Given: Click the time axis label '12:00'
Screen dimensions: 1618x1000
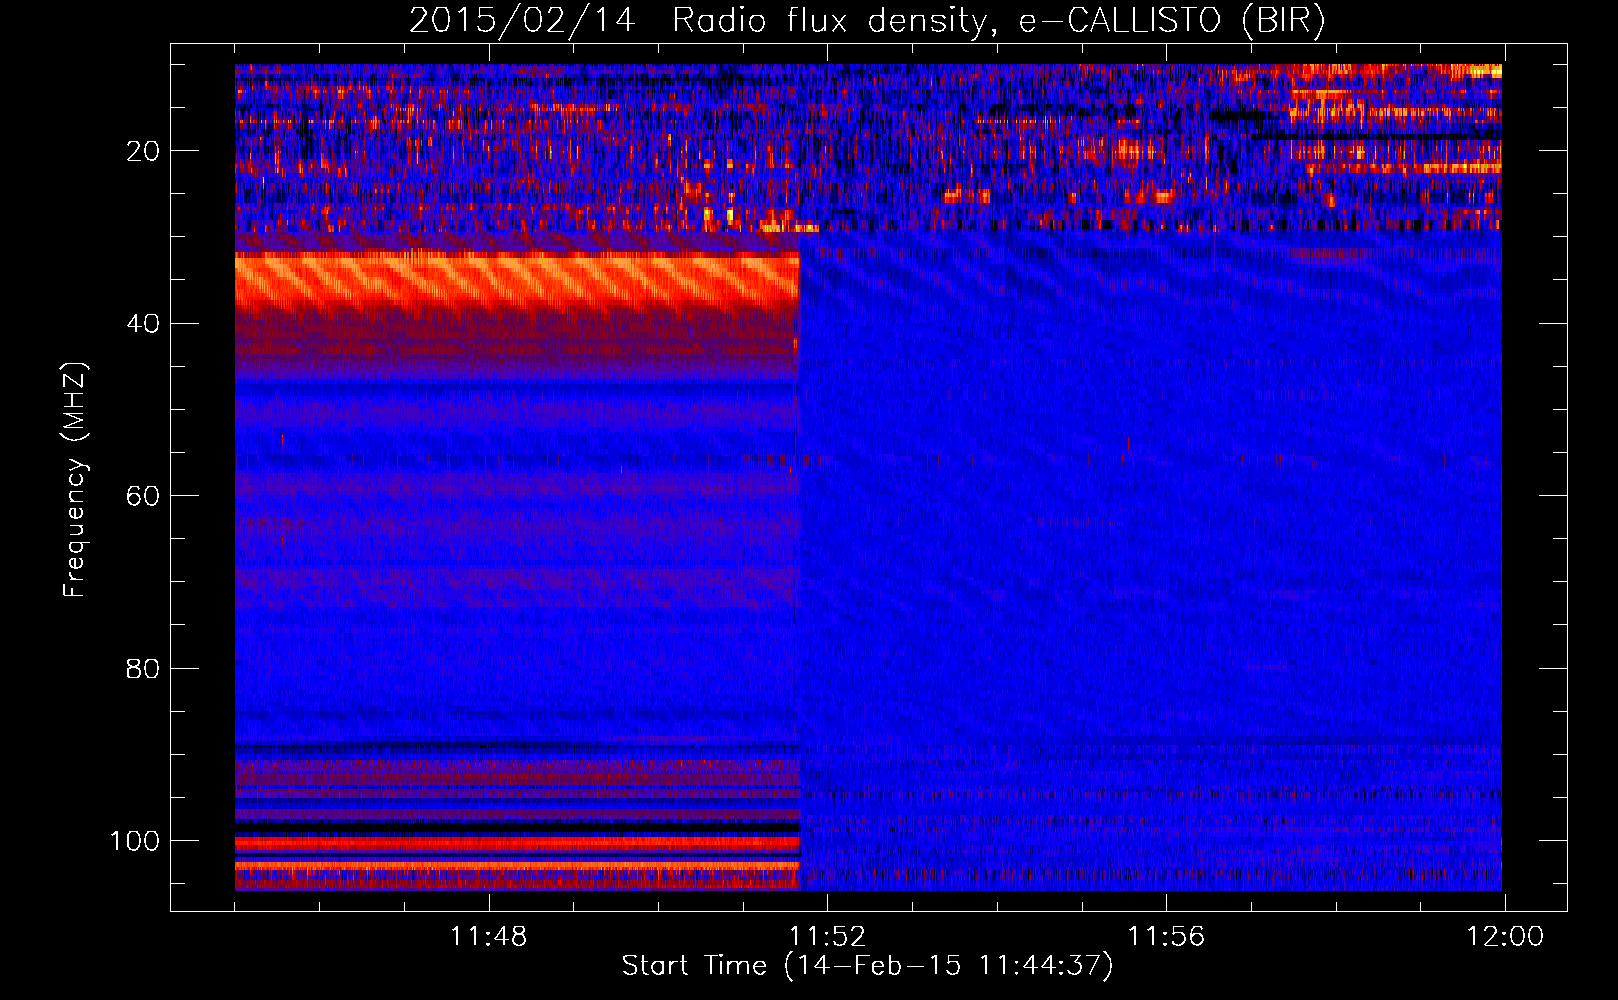Looking at the screenshot, I should [x=1505, y=937].
